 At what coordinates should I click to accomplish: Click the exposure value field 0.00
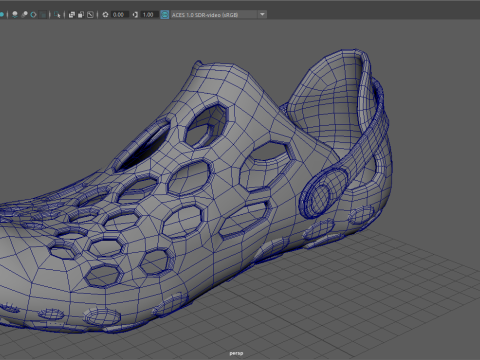[x=120, y=15]
